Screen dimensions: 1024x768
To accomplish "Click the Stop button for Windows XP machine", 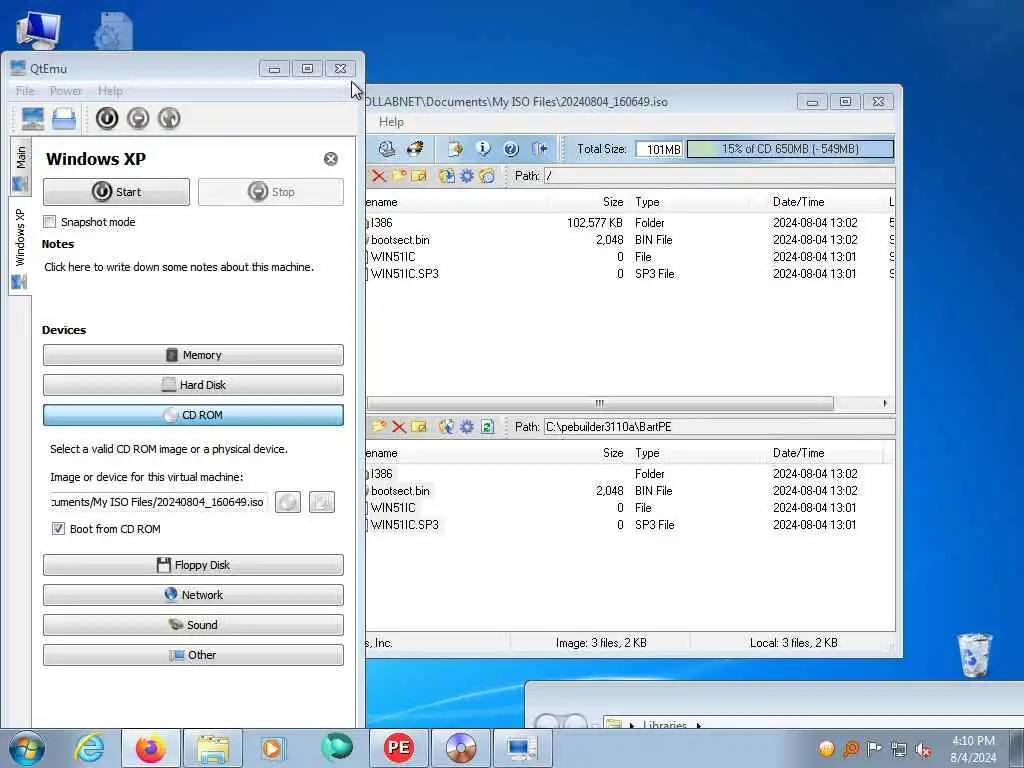I will (x=271, y=192).
